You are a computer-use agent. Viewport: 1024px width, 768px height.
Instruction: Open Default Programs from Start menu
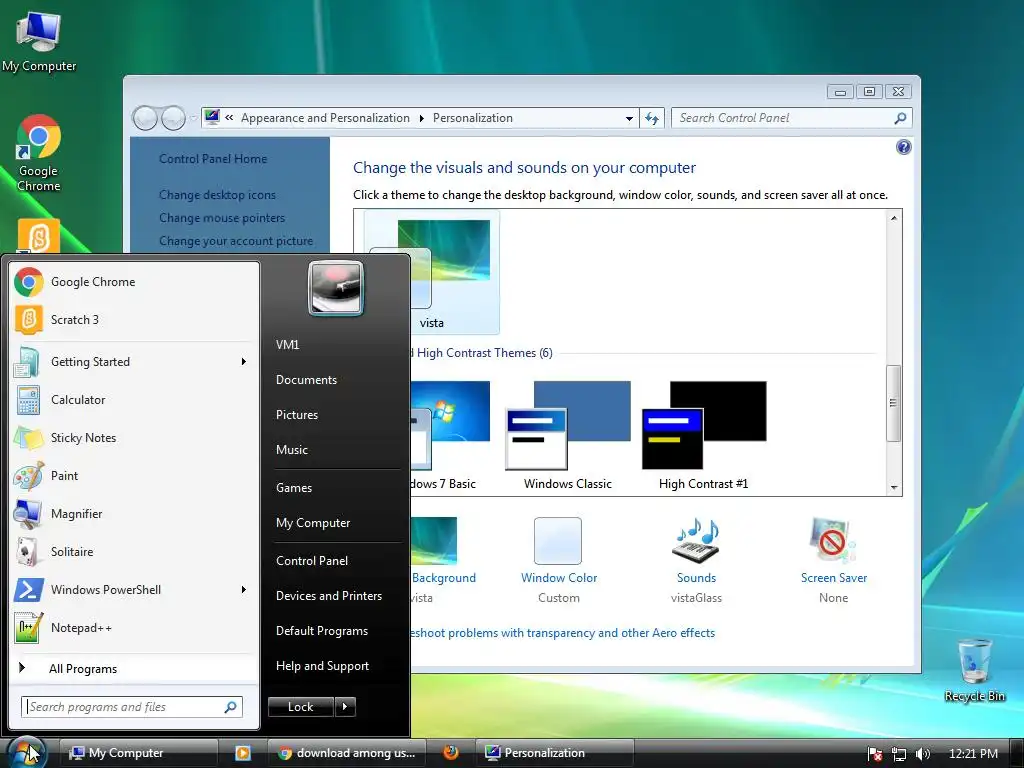321,631
